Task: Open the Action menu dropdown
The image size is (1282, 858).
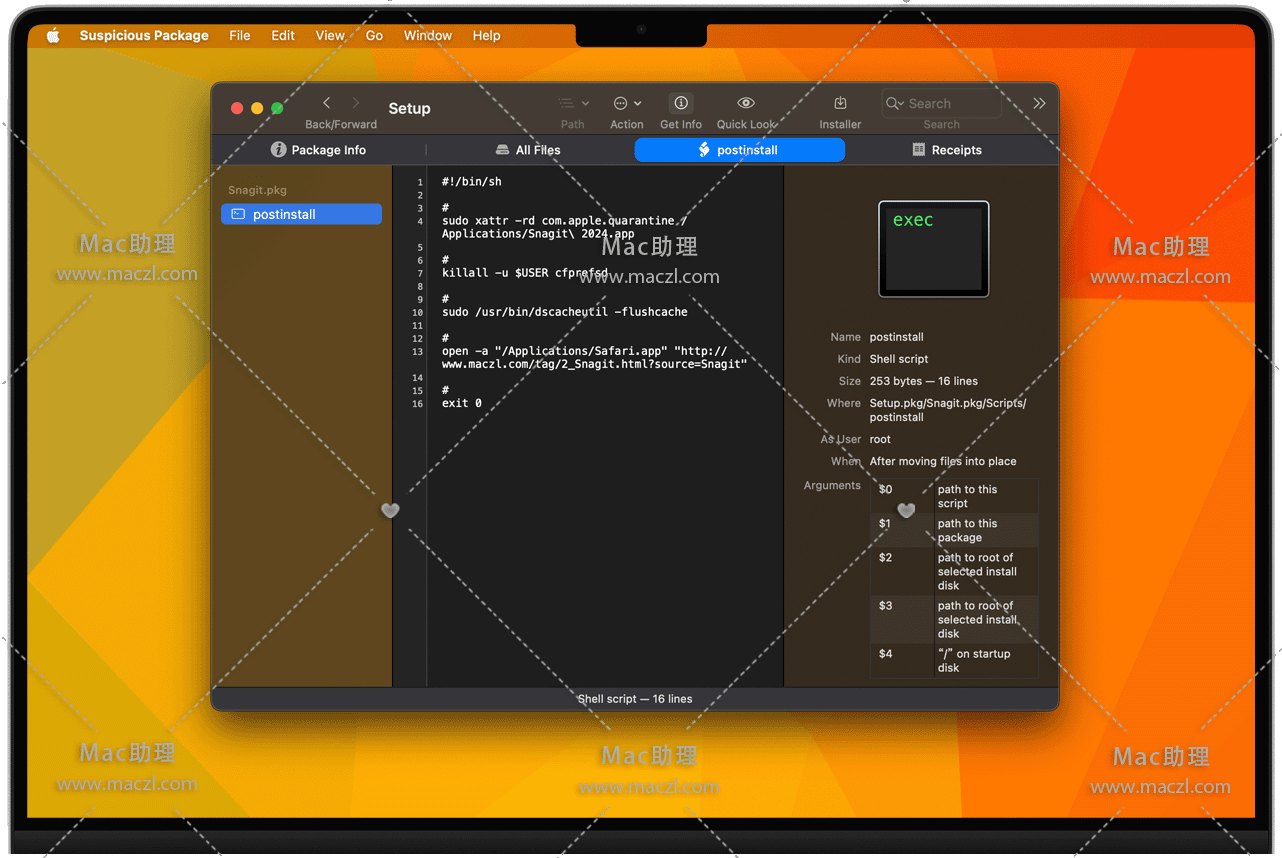Action: pos(627,103)
